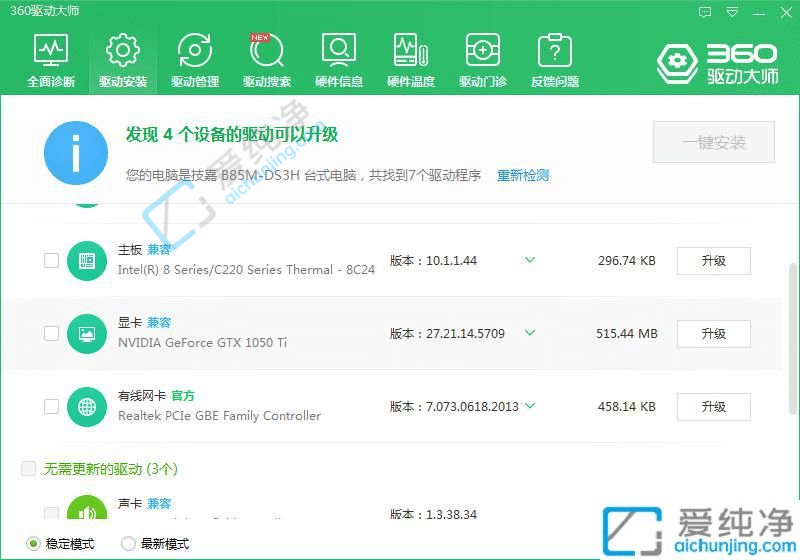The height and width of the screenshot is (560, 800).
Task: Check the 显卡 NVIDIA GTX 1050 Ti checkbox
Action: point(51,334)
